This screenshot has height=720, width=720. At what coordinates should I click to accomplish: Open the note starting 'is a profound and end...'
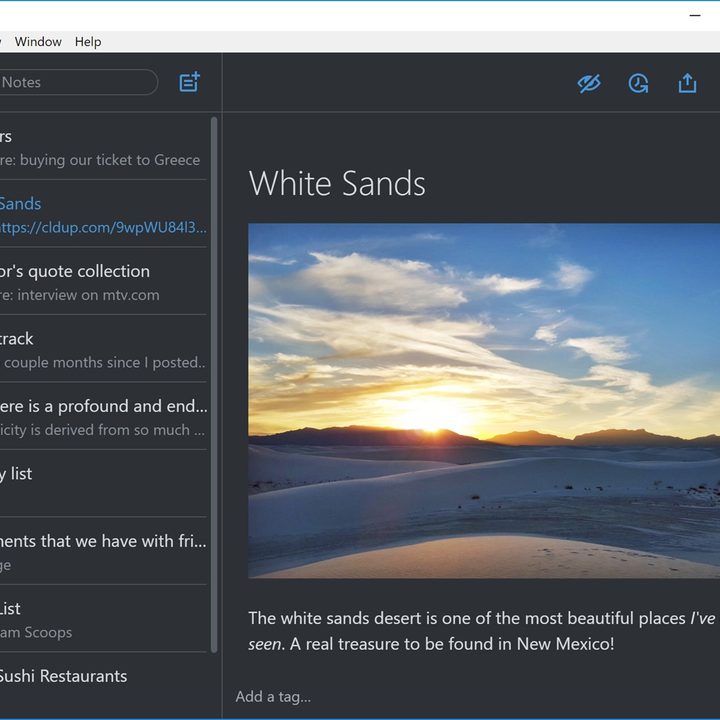tap(103, 416)
